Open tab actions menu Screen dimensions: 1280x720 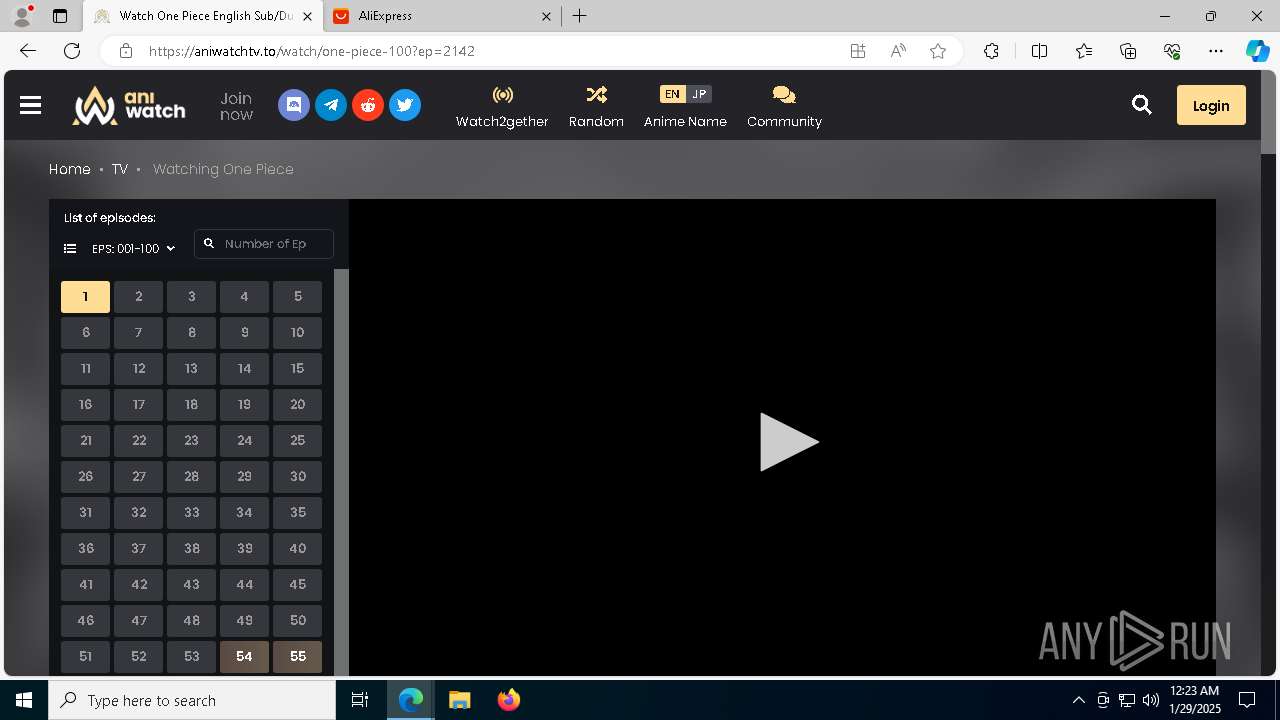(x=60, y=16)
